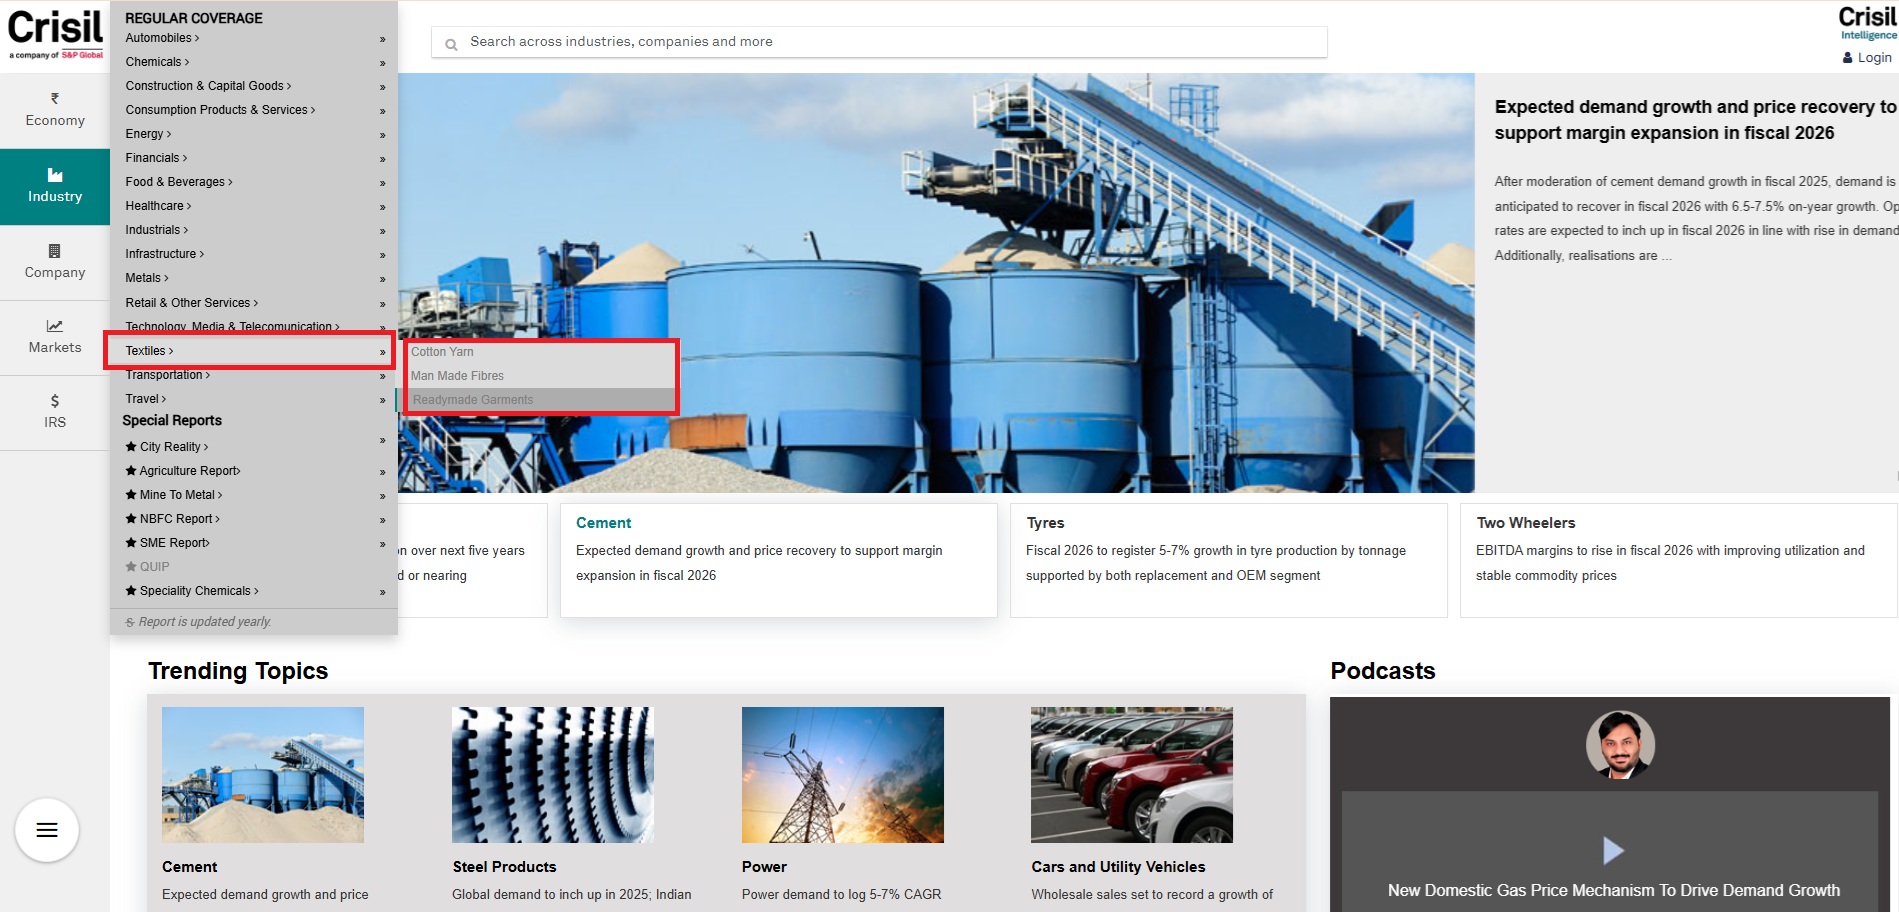This screenshot has height=912, width=1899.
Task: Click the IRS dollar icon
Action: pos(55,401)
